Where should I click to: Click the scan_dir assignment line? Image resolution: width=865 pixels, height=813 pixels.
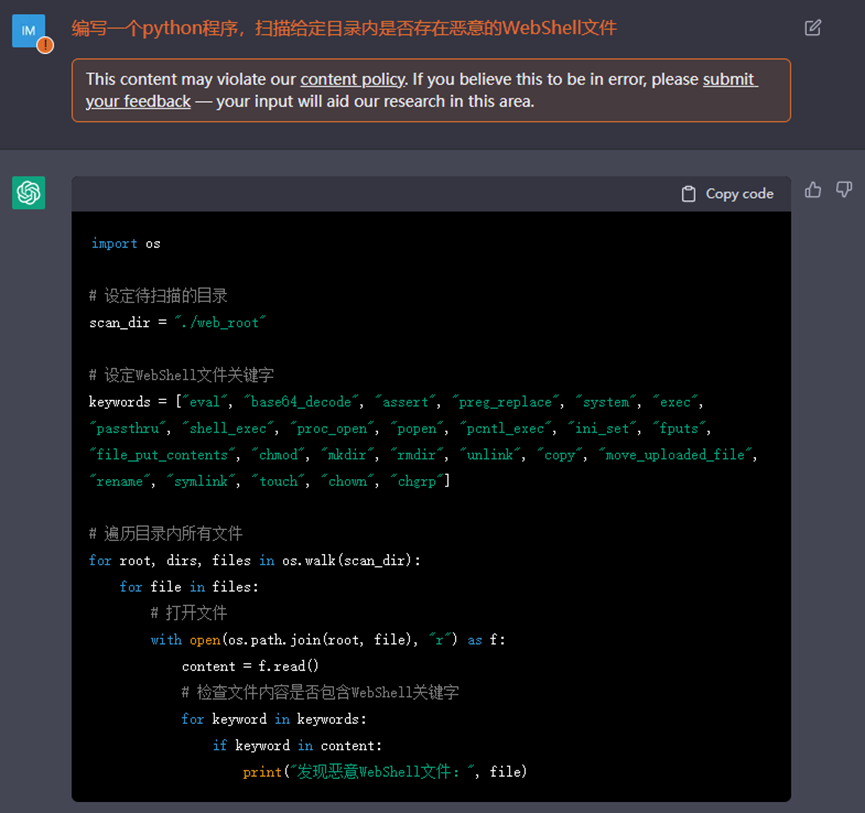(x=176, y=322)
